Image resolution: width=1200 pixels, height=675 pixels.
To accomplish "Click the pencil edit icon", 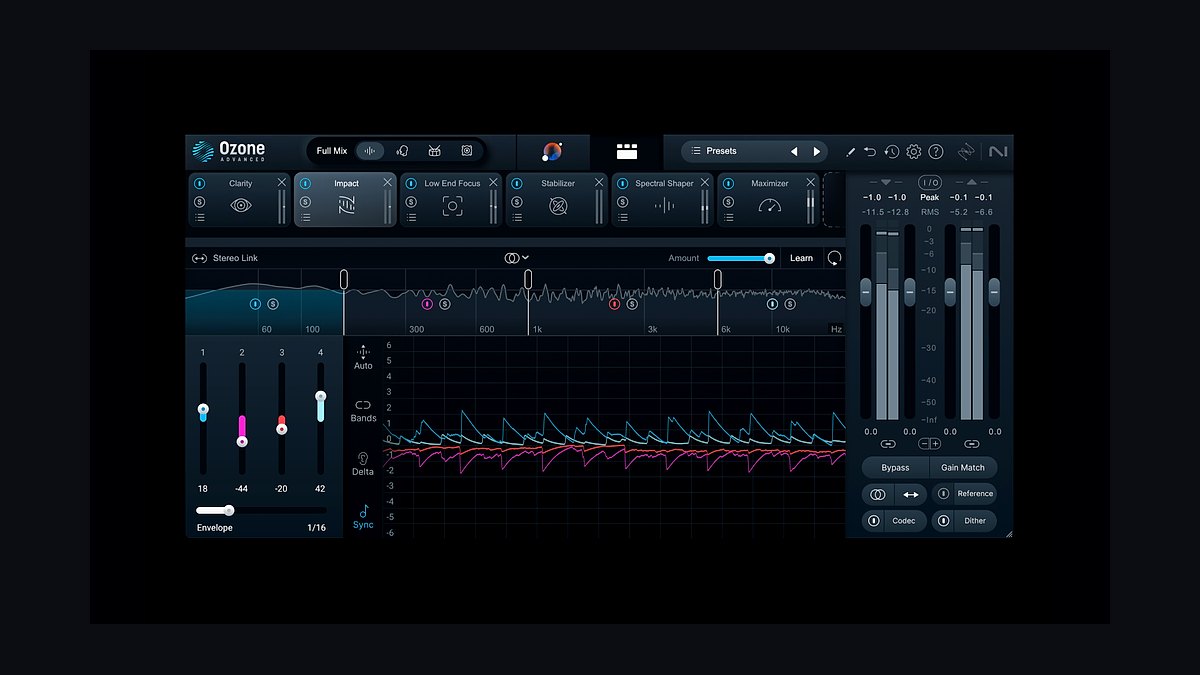I will 851,152.
